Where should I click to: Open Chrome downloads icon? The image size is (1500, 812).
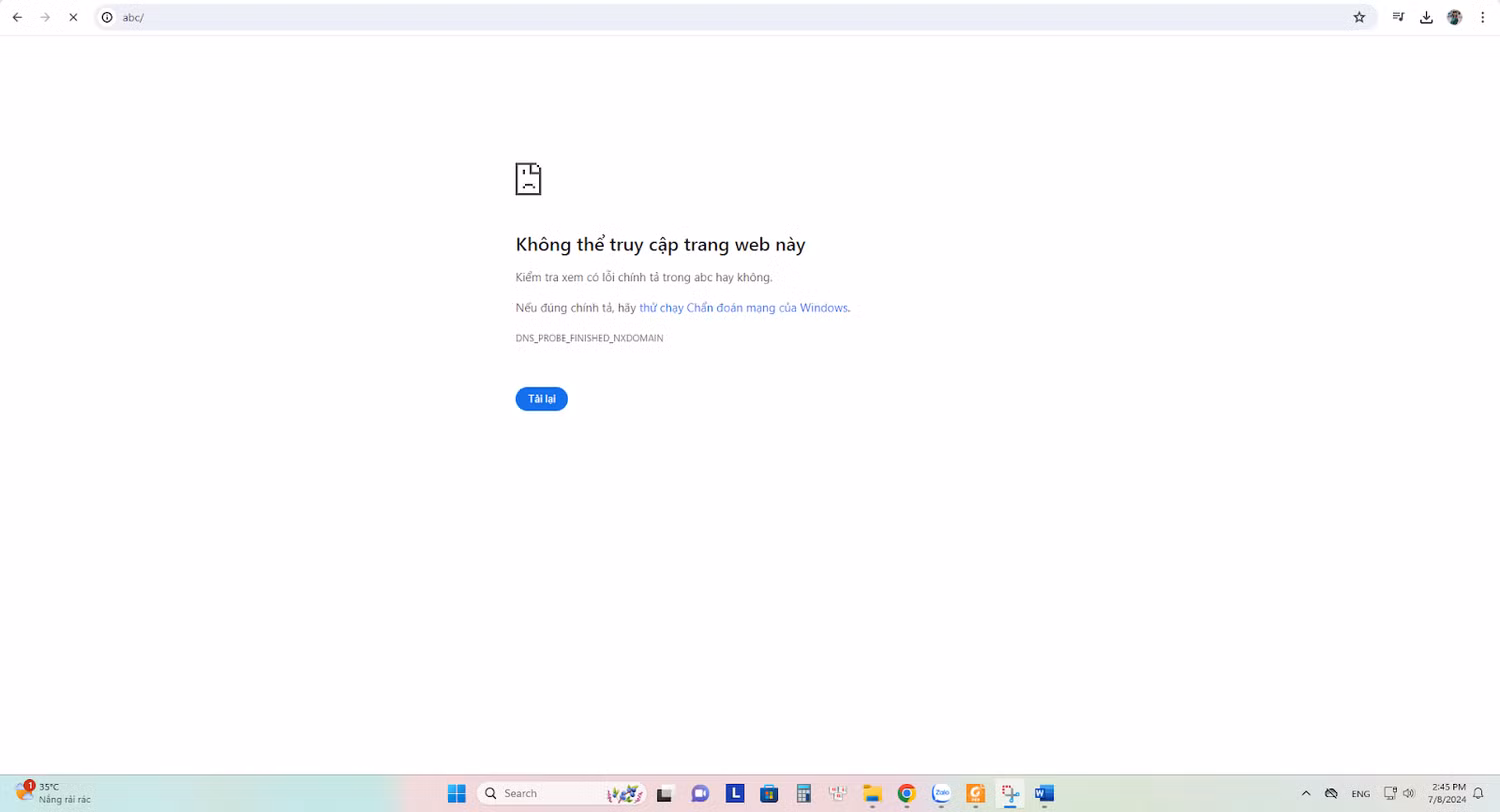[x=1426, y=17]
